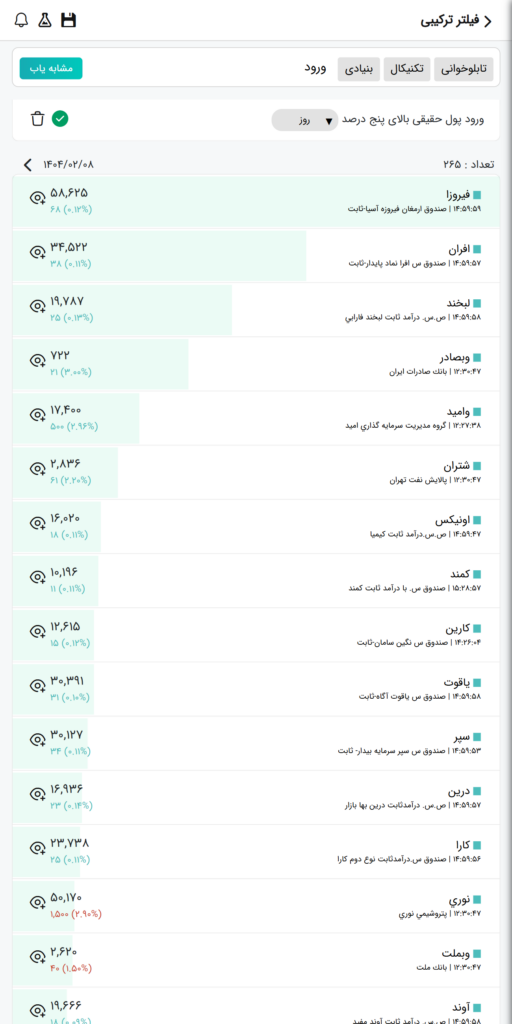Click the date navigation chevron near ۱۴۰۴/۰۲/۰۸
Image resolution: width=512 pixels, height=1024 pixels.
tap(27, 164)
